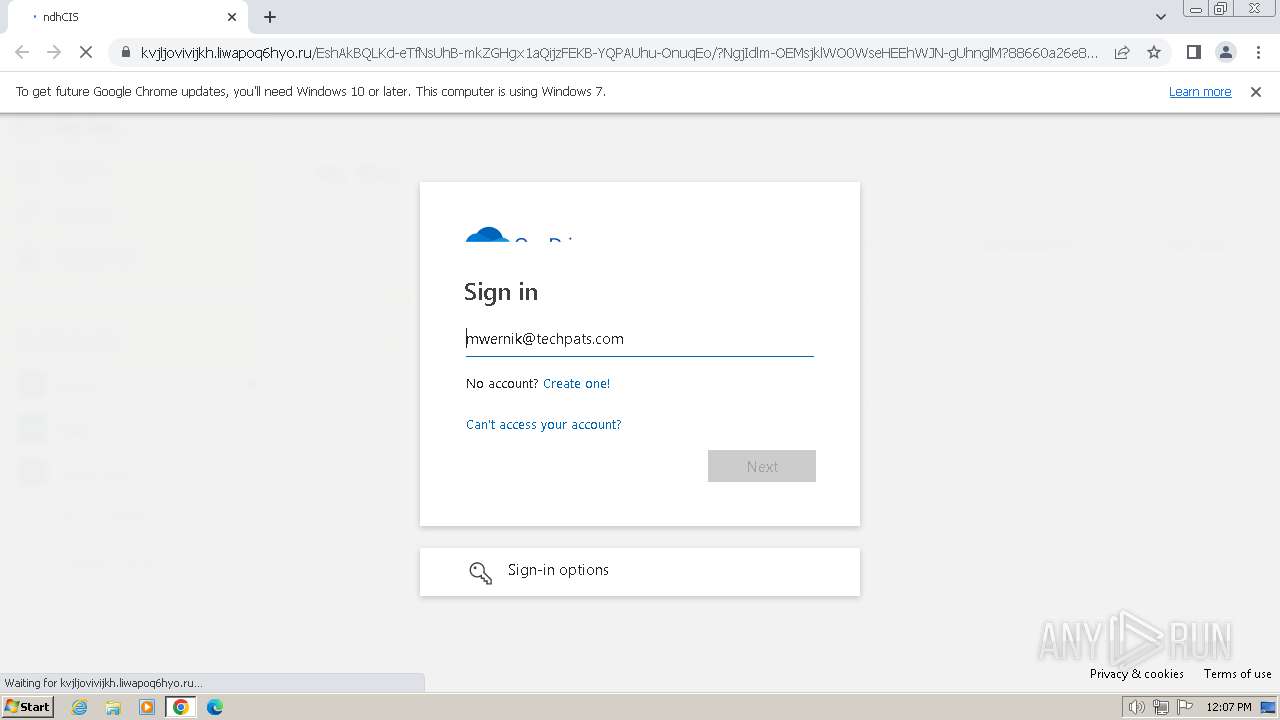Open Chrome side panel
This screenshot has height=720, width=1280.
pyautogui.click(x=1193, y=52)
